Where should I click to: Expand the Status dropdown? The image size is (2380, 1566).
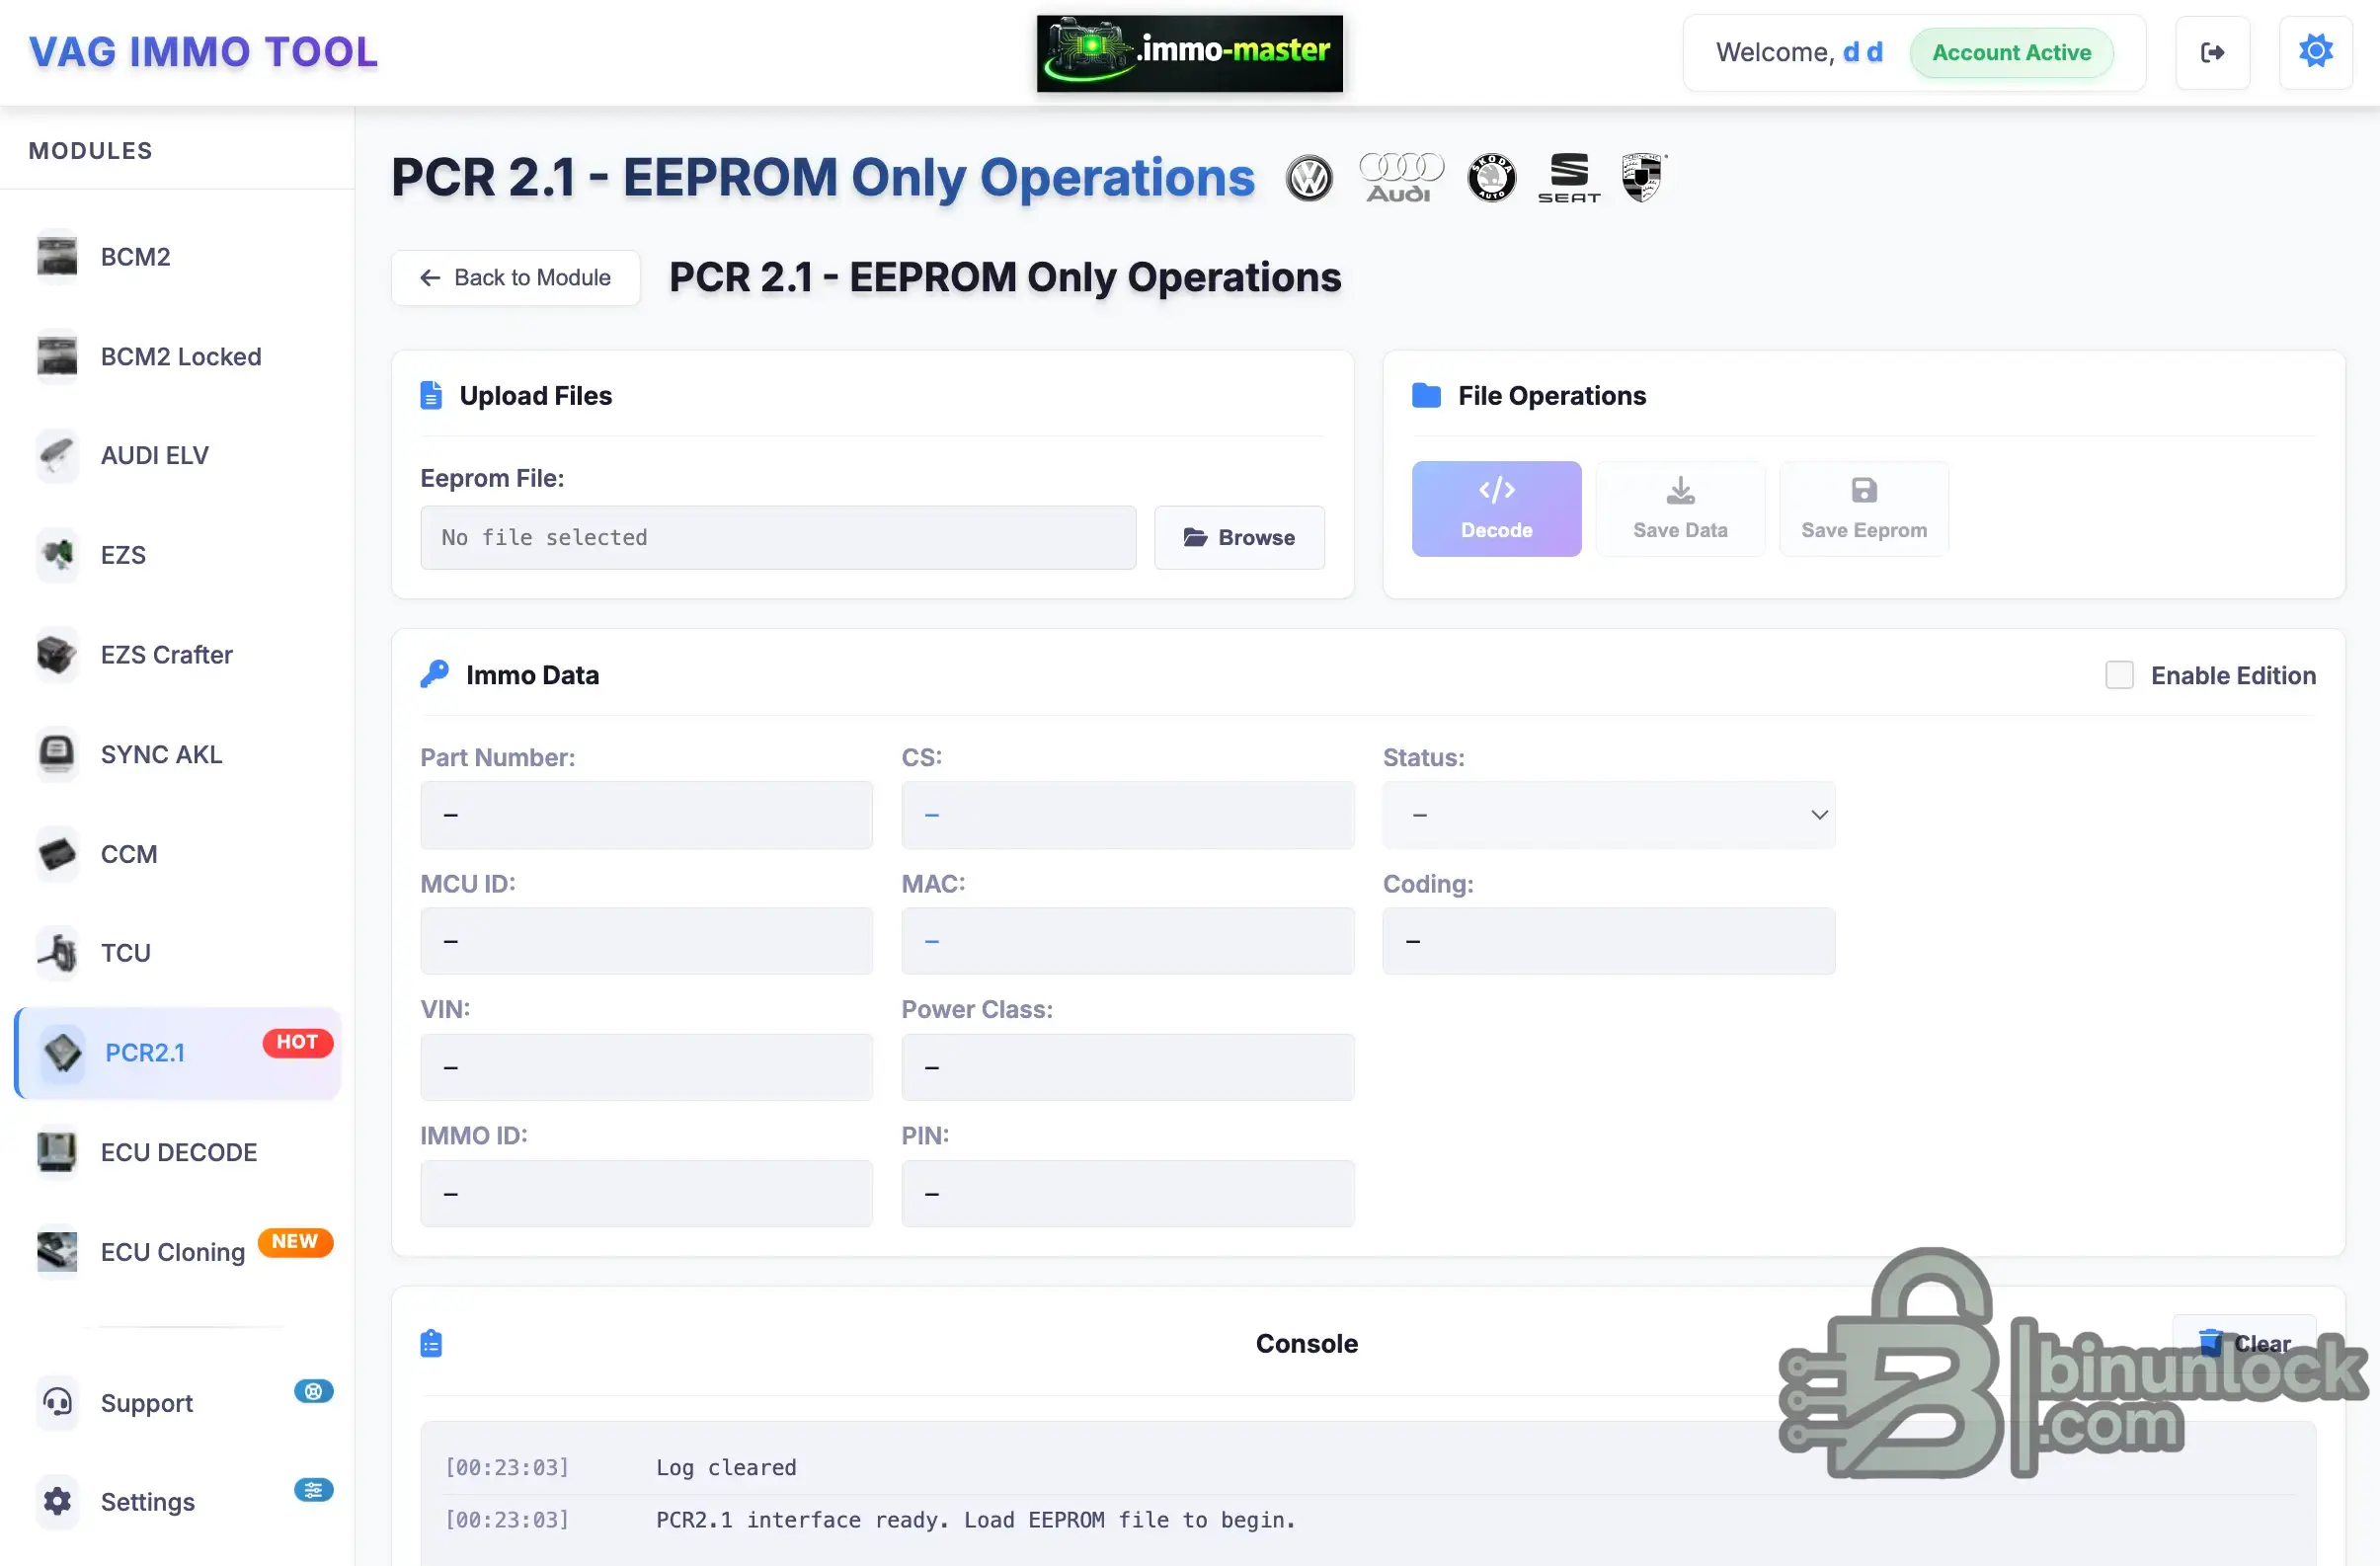tap(1608, 815)
